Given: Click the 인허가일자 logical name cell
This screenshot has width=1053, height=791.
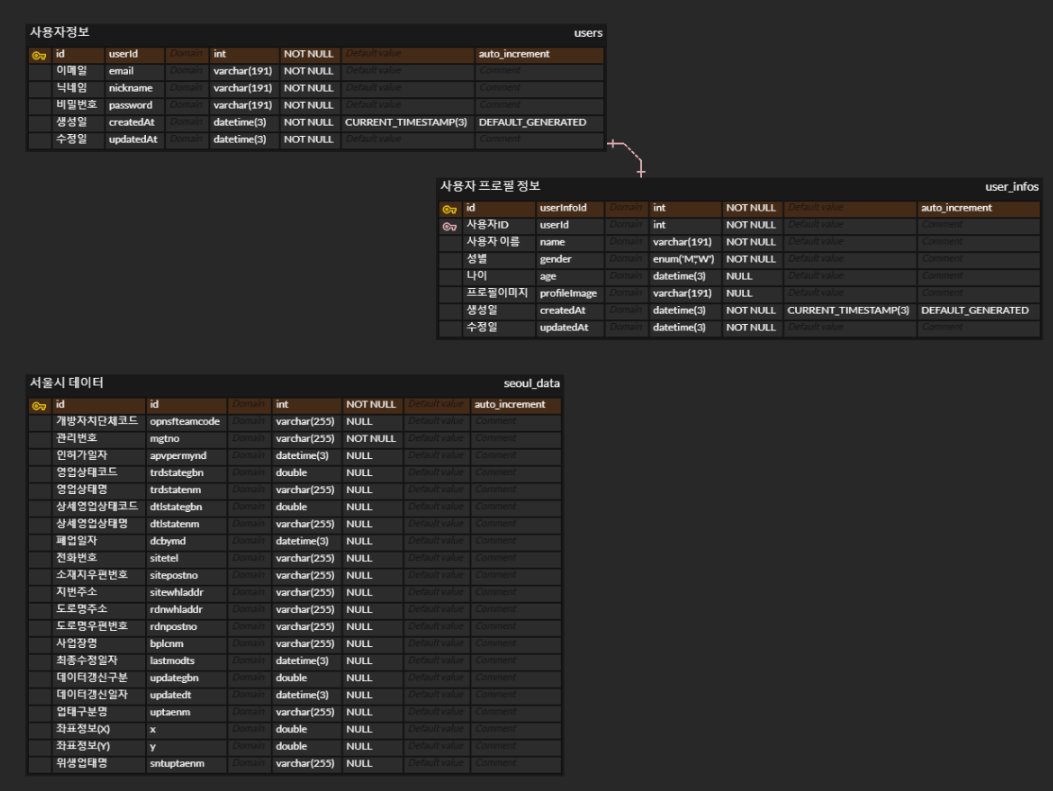Looking at the screenshot, I should pos(99,456).
